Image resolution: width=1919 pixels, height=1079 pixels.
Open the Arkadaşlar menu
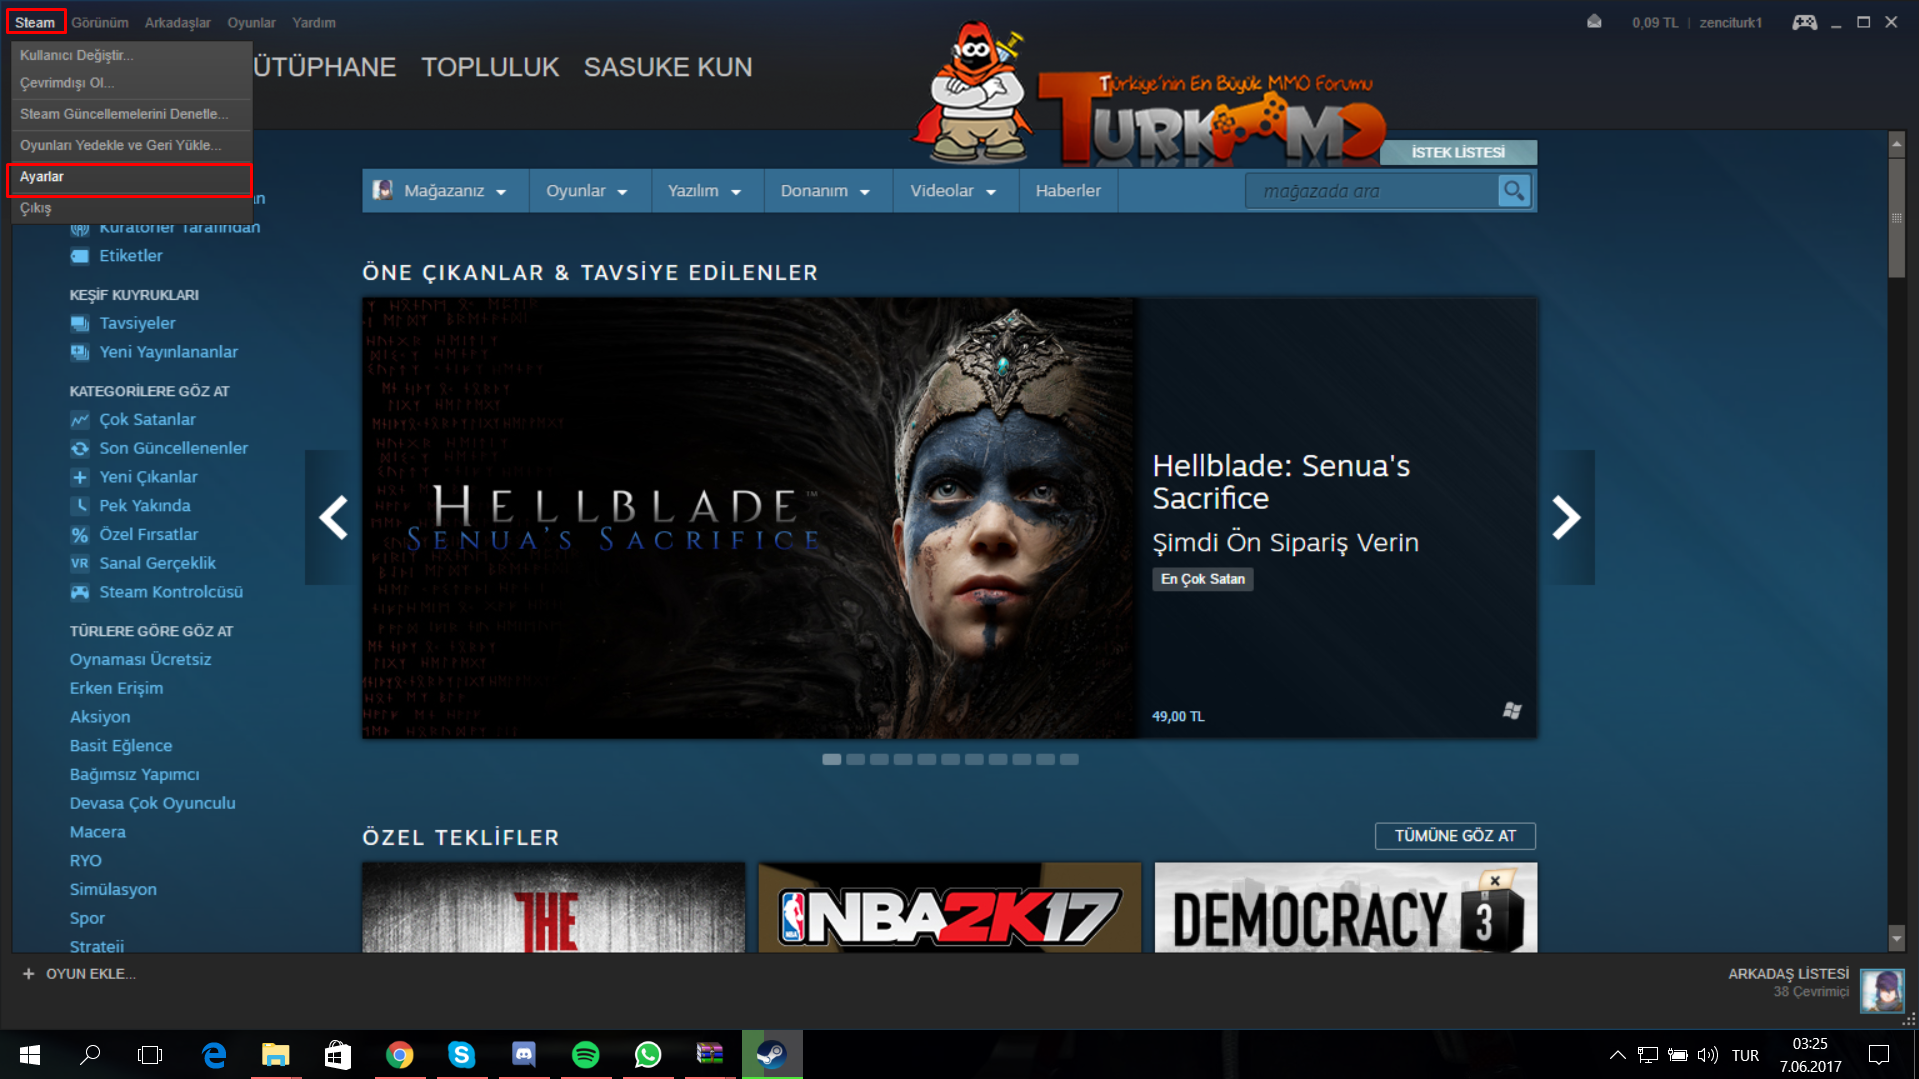177,22
